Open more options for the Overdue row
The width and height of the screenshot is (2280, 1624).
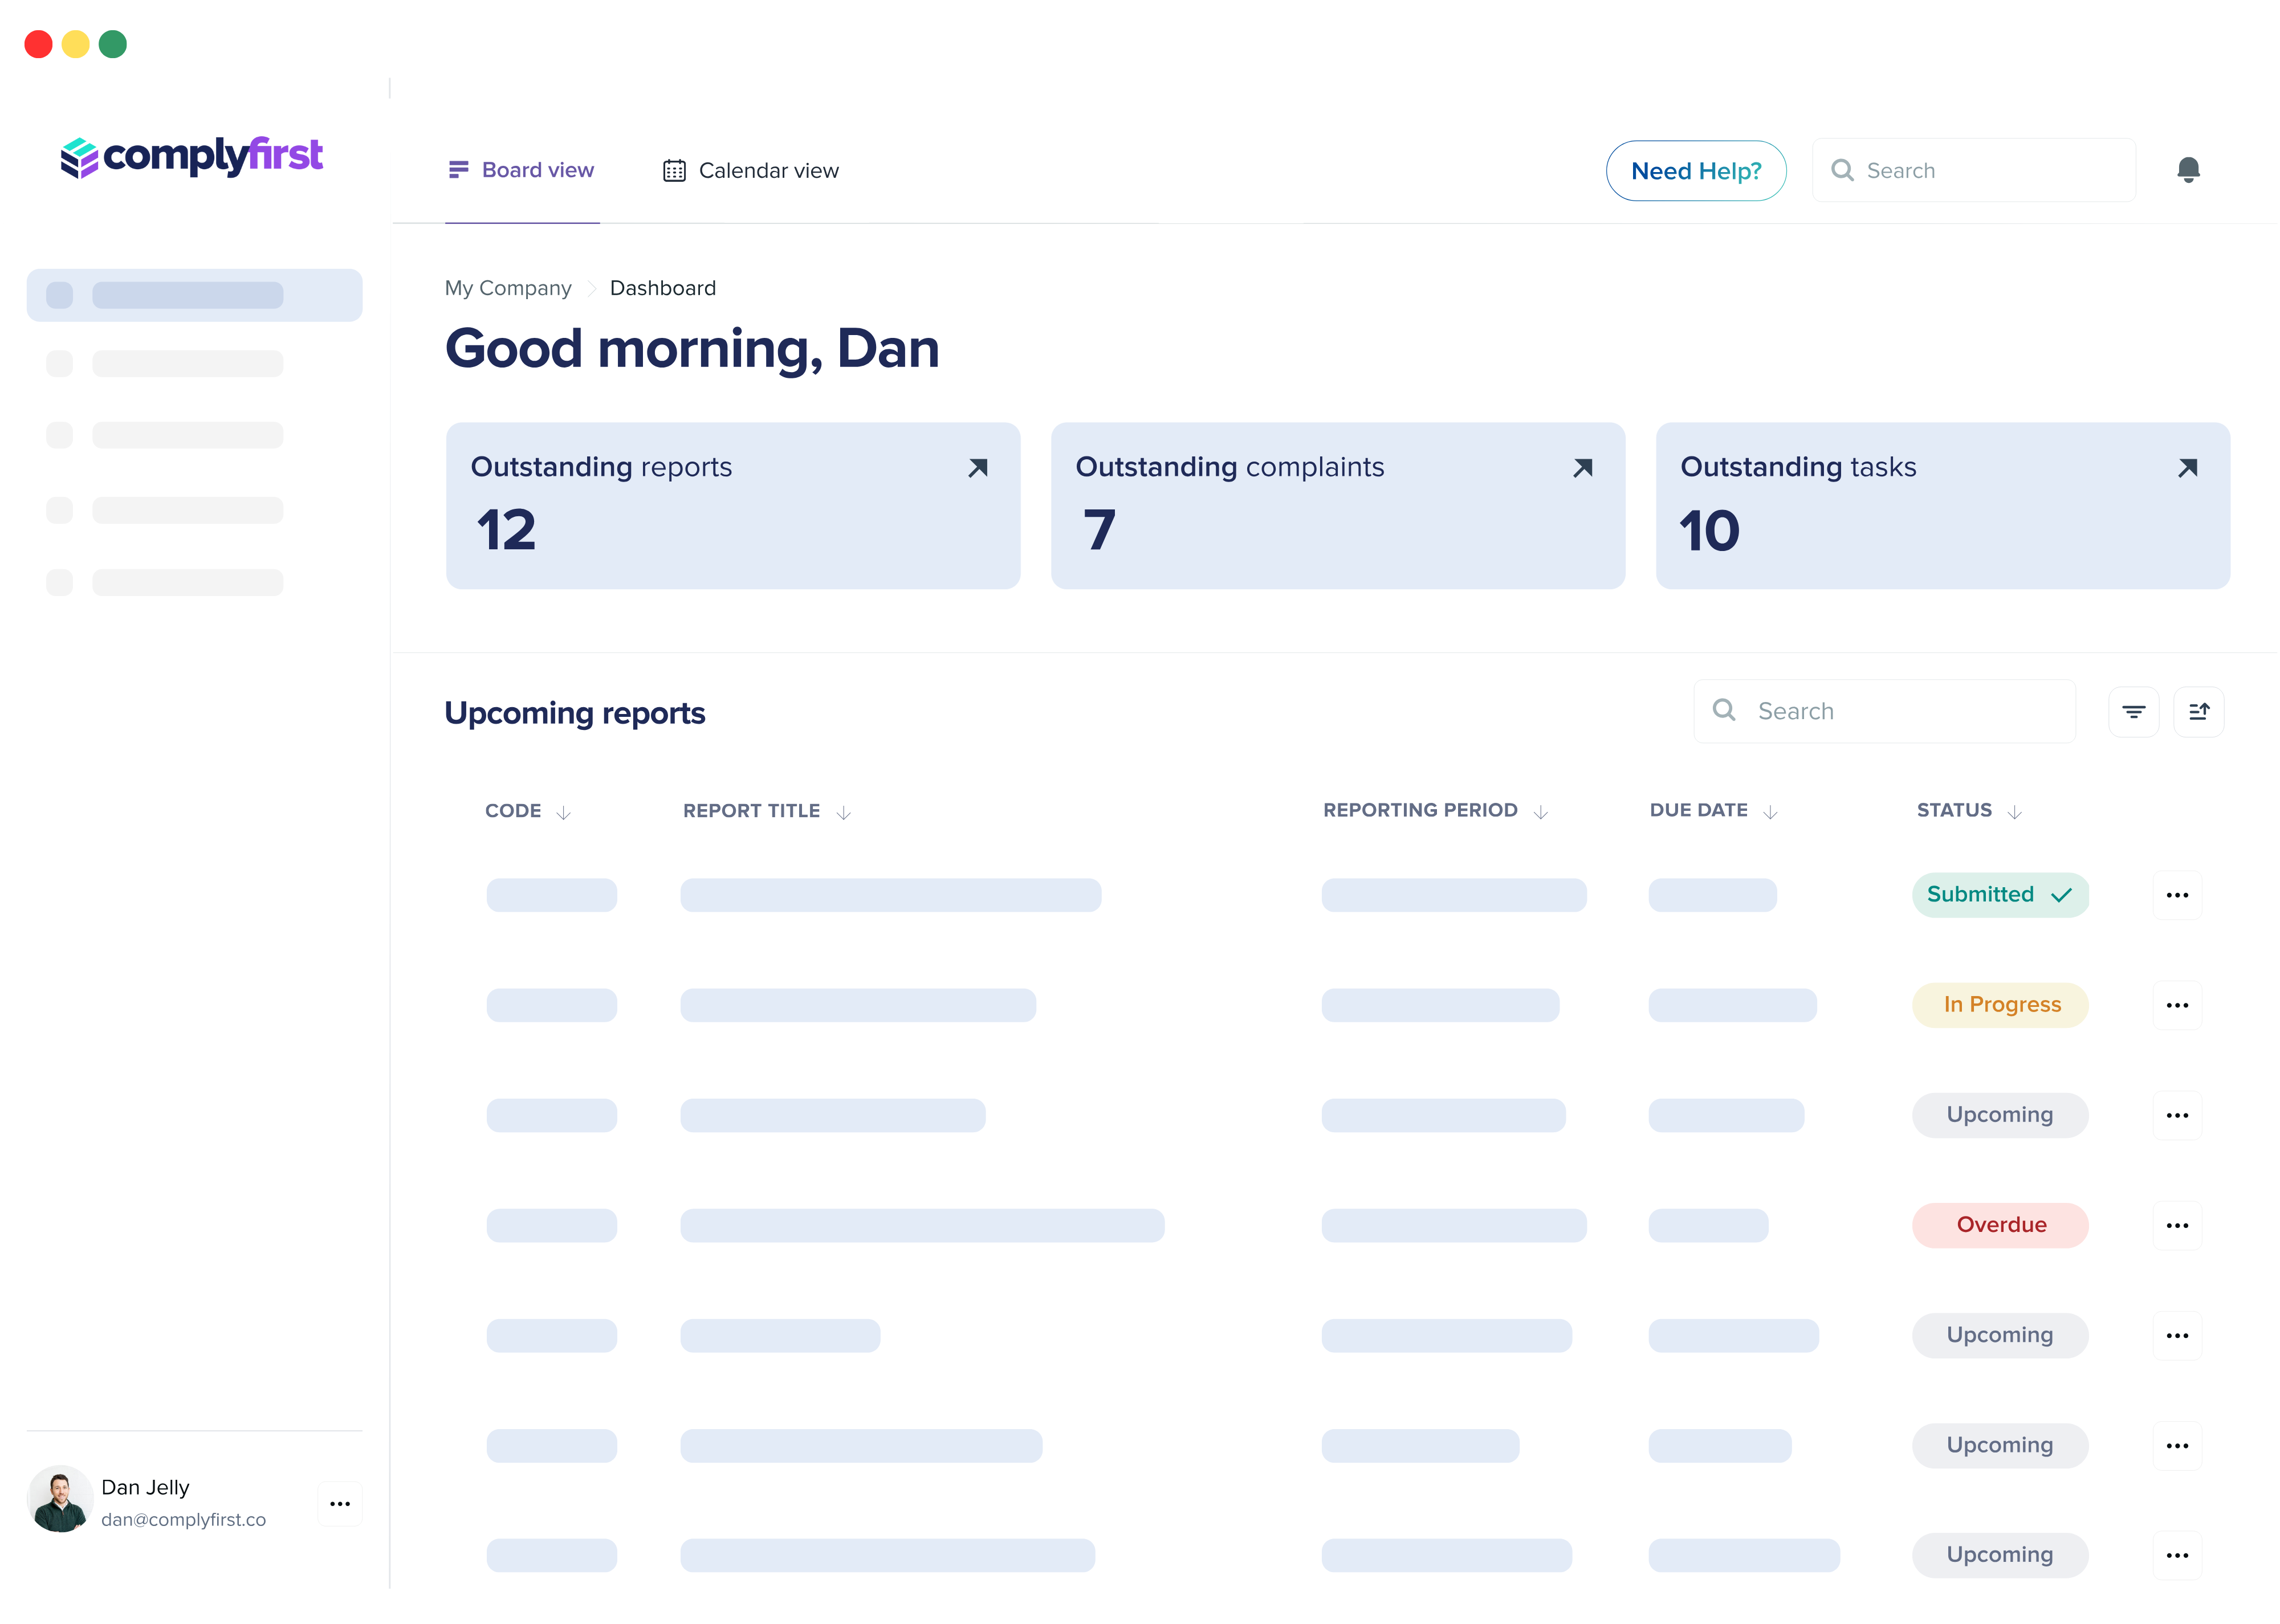(2177, 1225)
